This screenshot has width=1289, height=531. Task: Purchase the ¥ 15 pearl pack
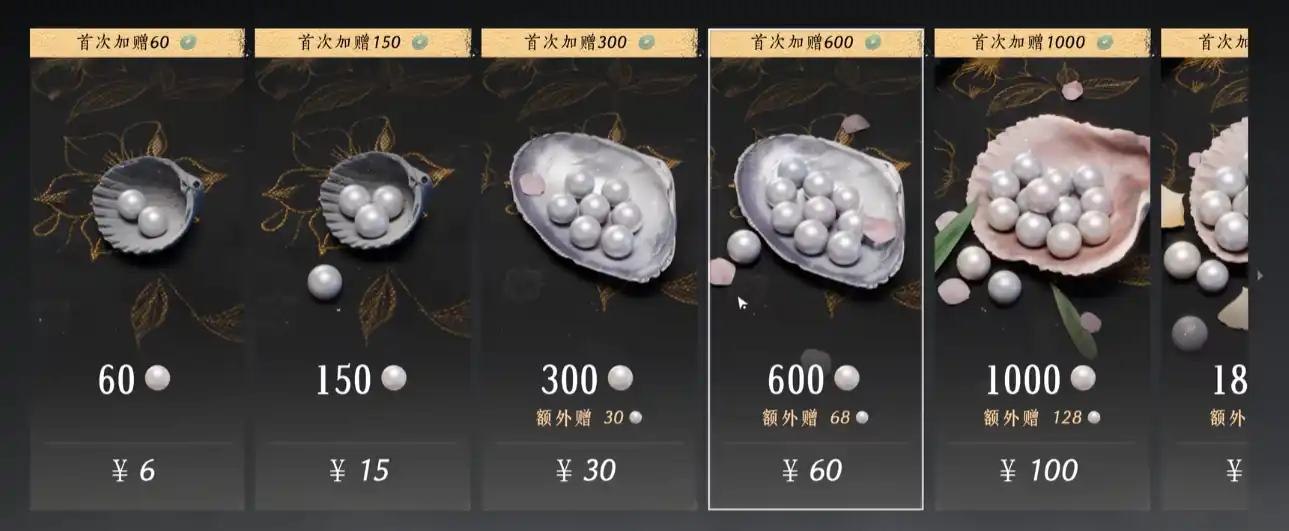pos(362,470)
